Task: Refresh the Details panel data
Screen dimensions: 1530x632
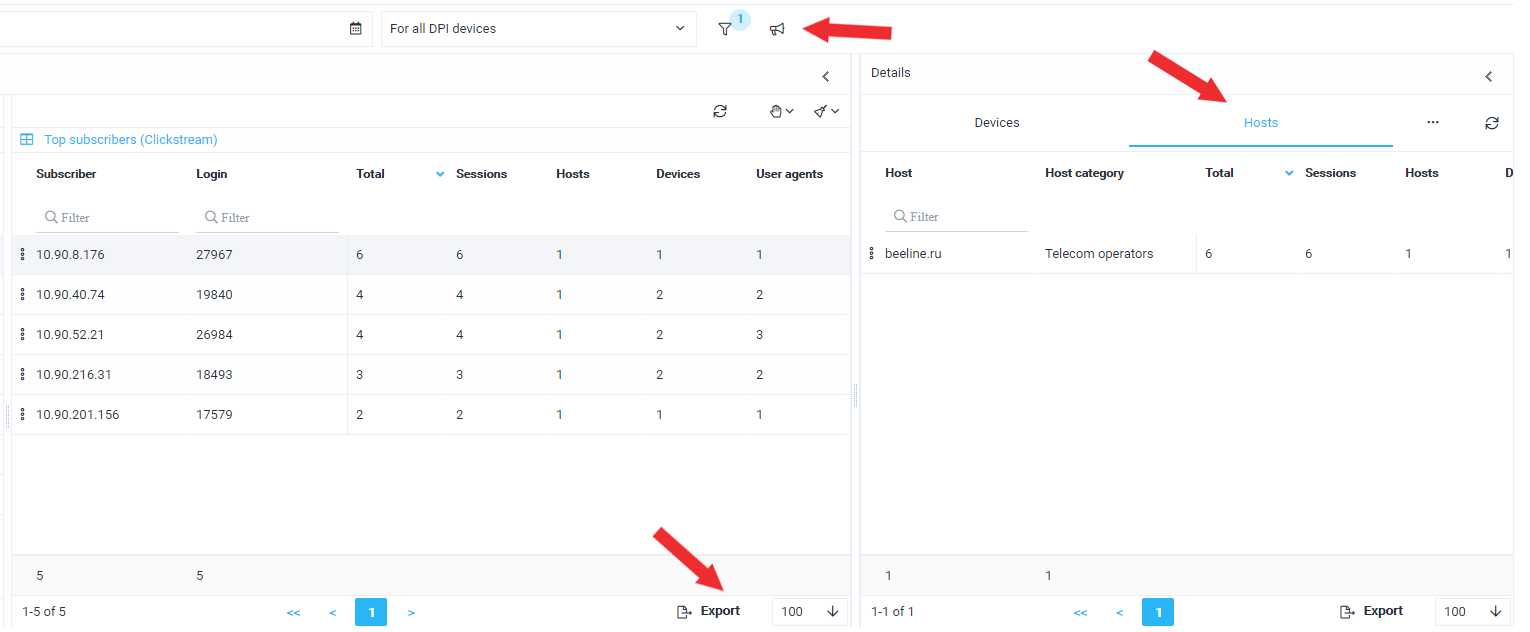Action: click(1491, 123)
